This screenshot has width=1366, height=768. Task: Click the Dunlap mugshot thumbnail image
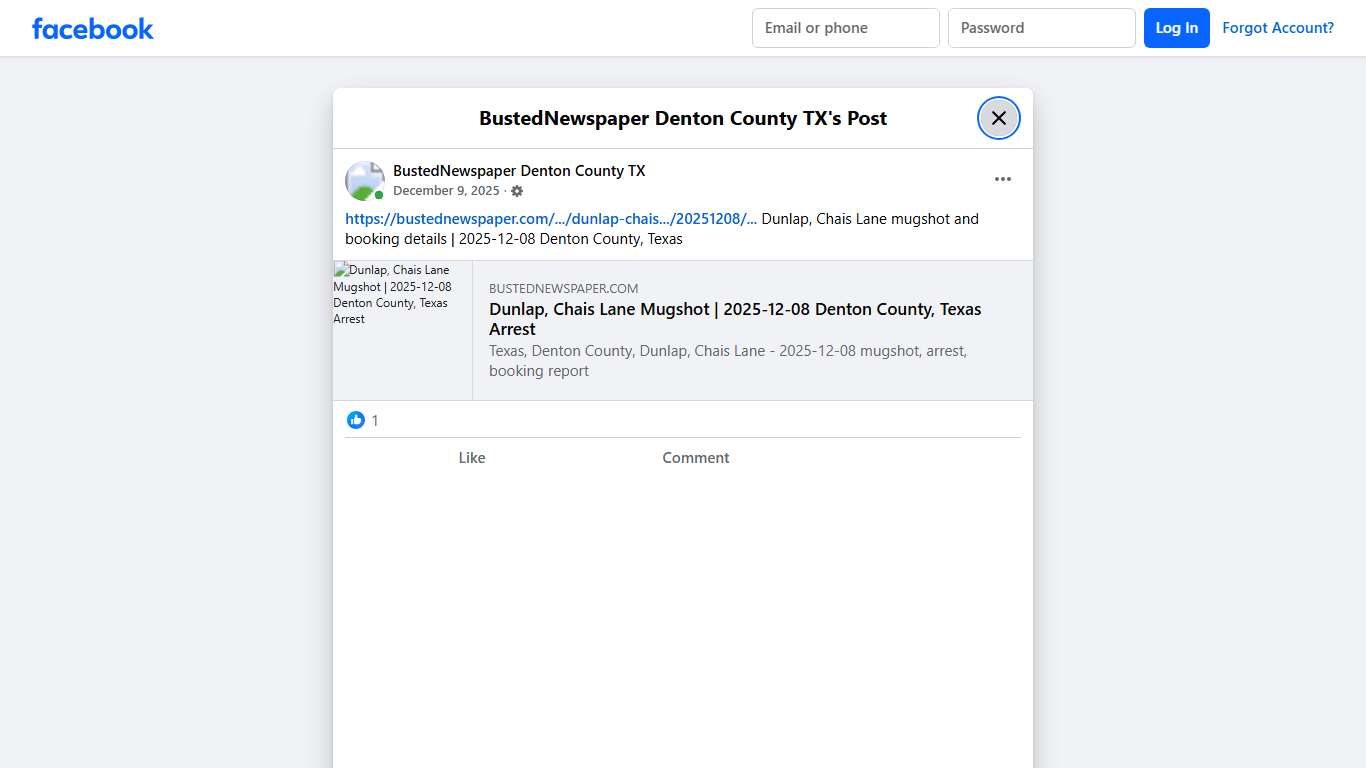(x=400, y=330)
